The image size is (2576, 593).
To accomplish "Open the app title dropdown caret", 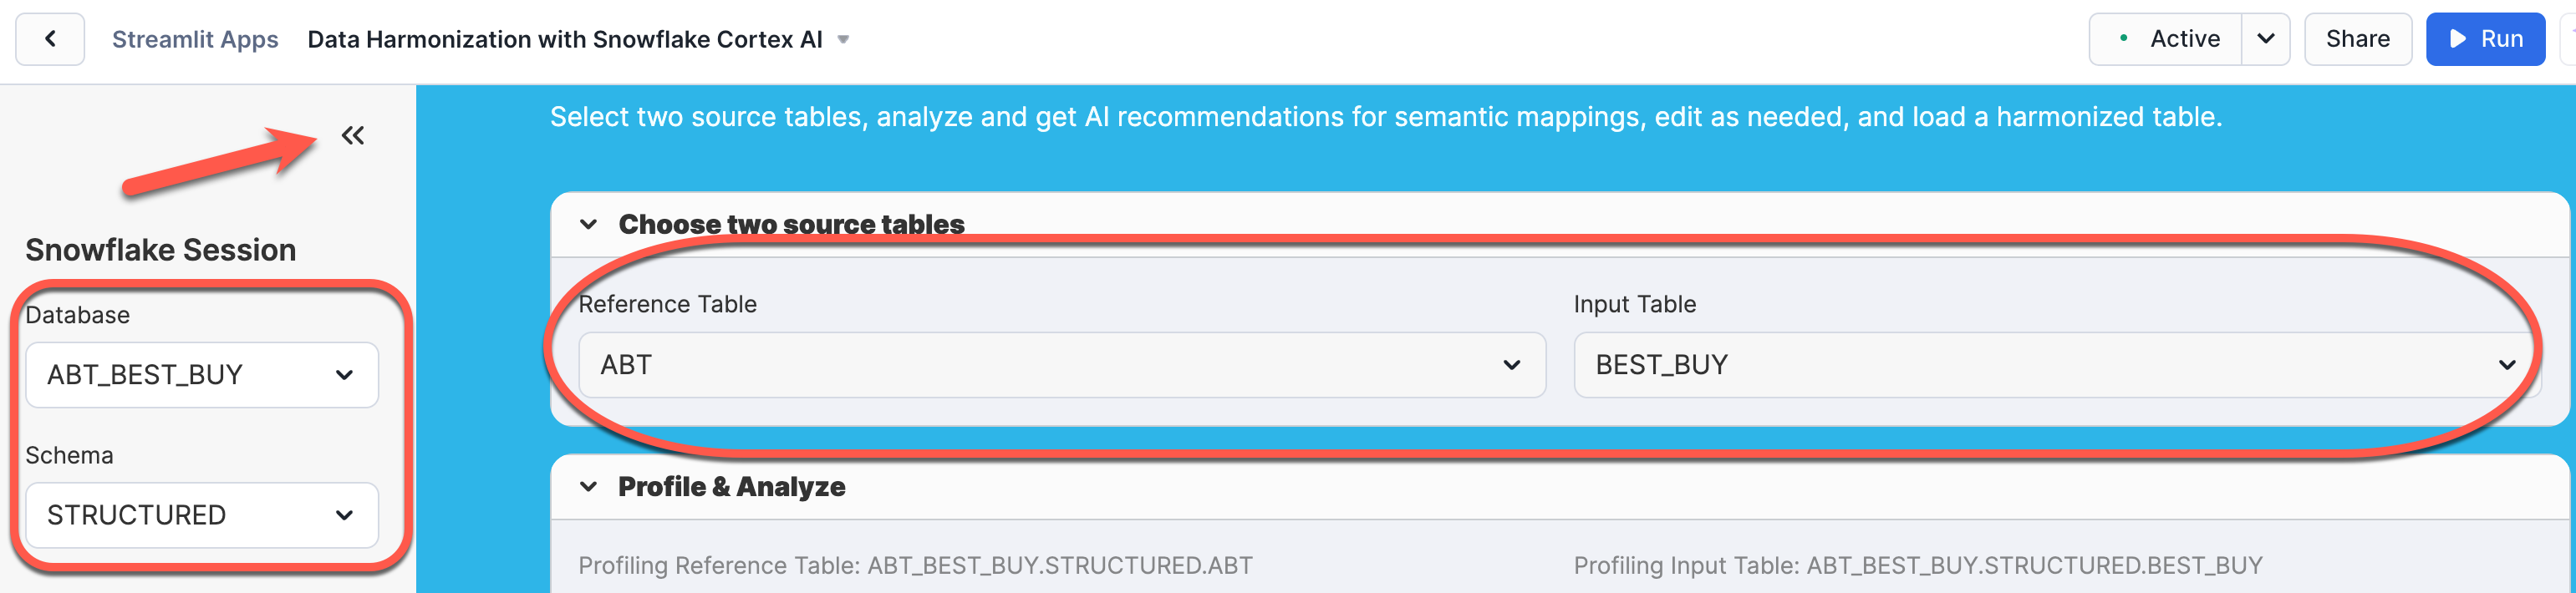I will [x=843, y=40].
